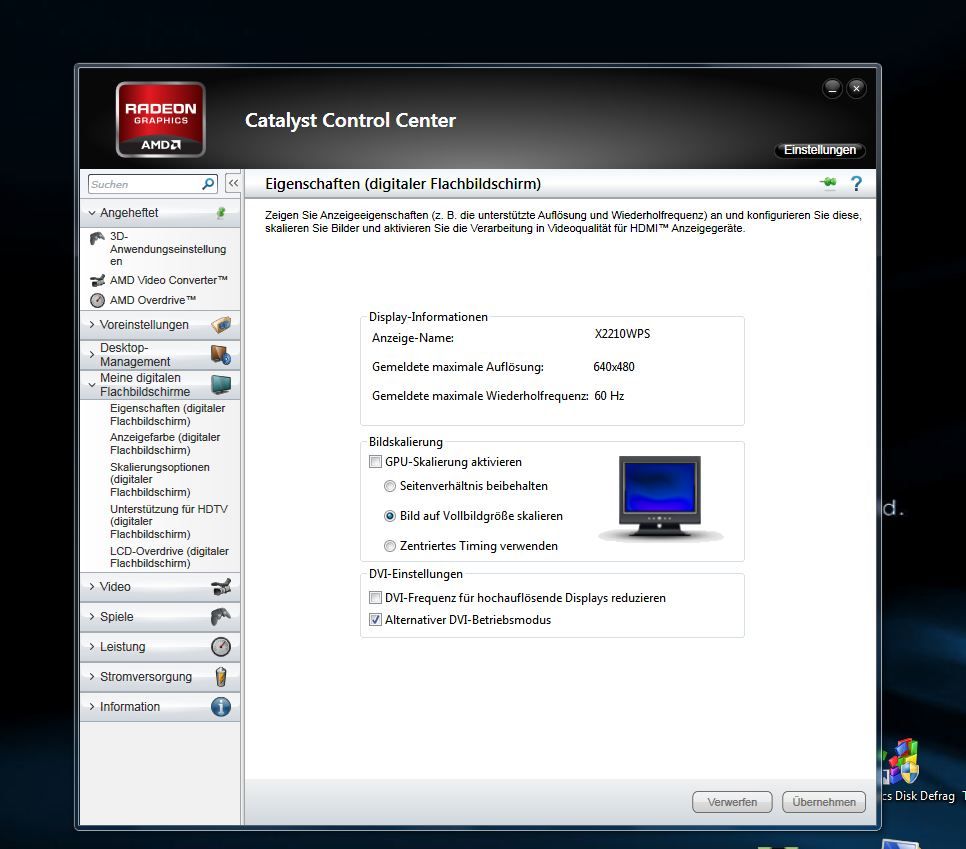Click the green pin icon in Angeheftet header
The image size is (966, 849).
[x=221, y=213]
